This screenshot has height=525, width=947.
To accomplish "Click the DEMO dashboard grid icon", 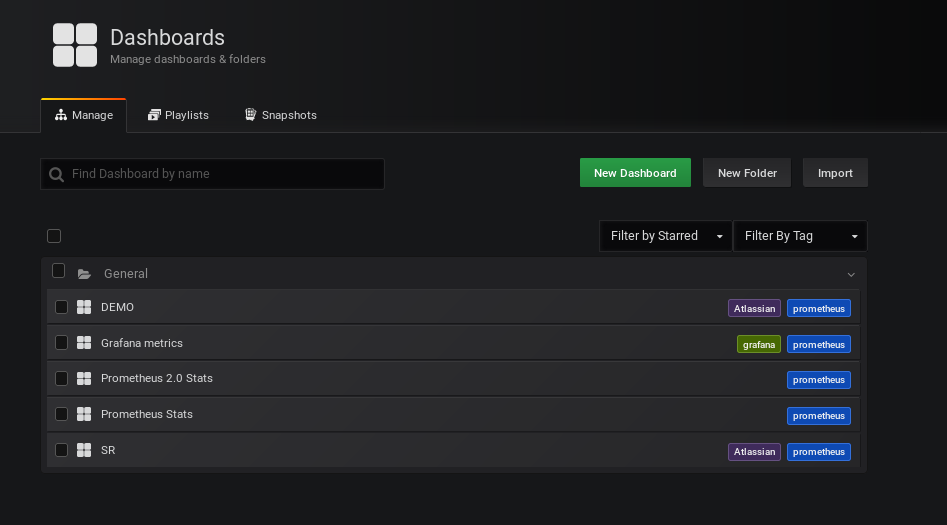I will [84, 307].
